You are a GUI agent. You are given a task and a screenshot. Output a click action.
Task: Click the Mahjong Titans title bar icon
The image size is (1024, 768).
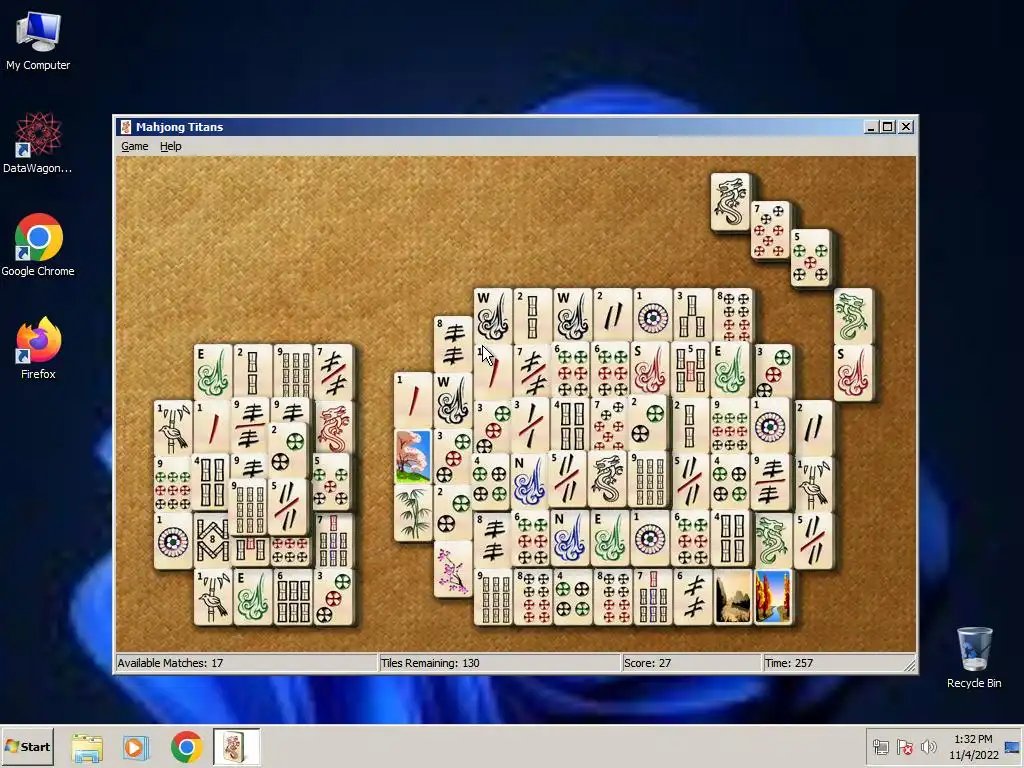126,127
